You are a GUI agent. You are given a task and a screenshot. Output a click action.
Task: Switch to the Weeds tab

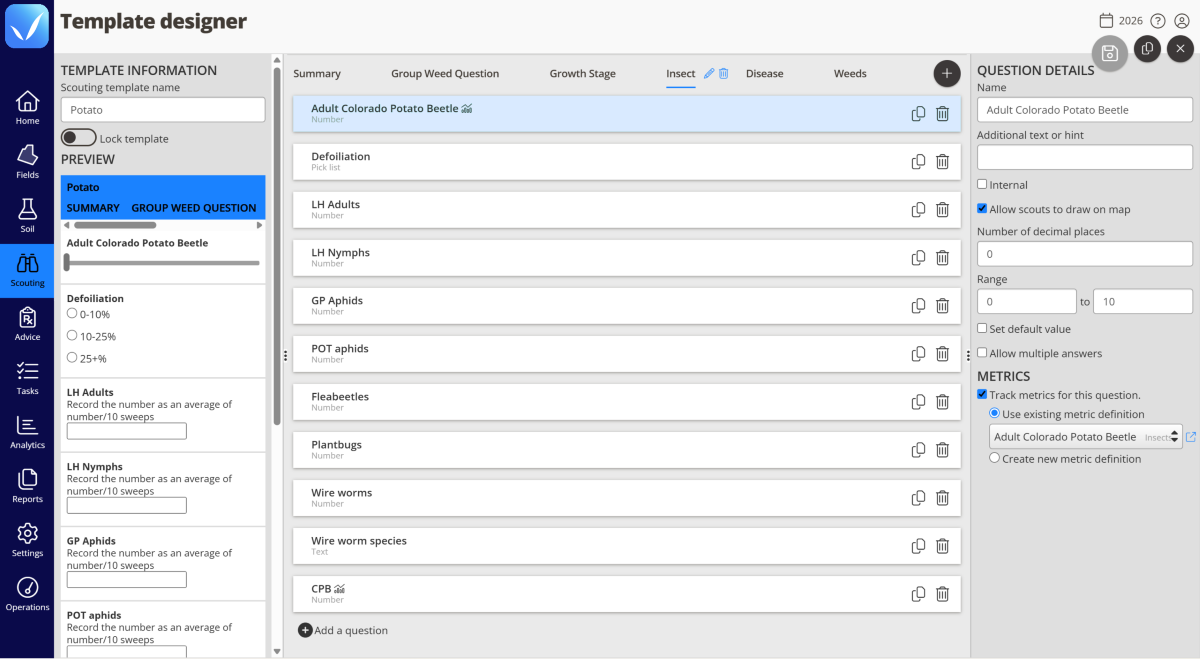pos(850,74)
